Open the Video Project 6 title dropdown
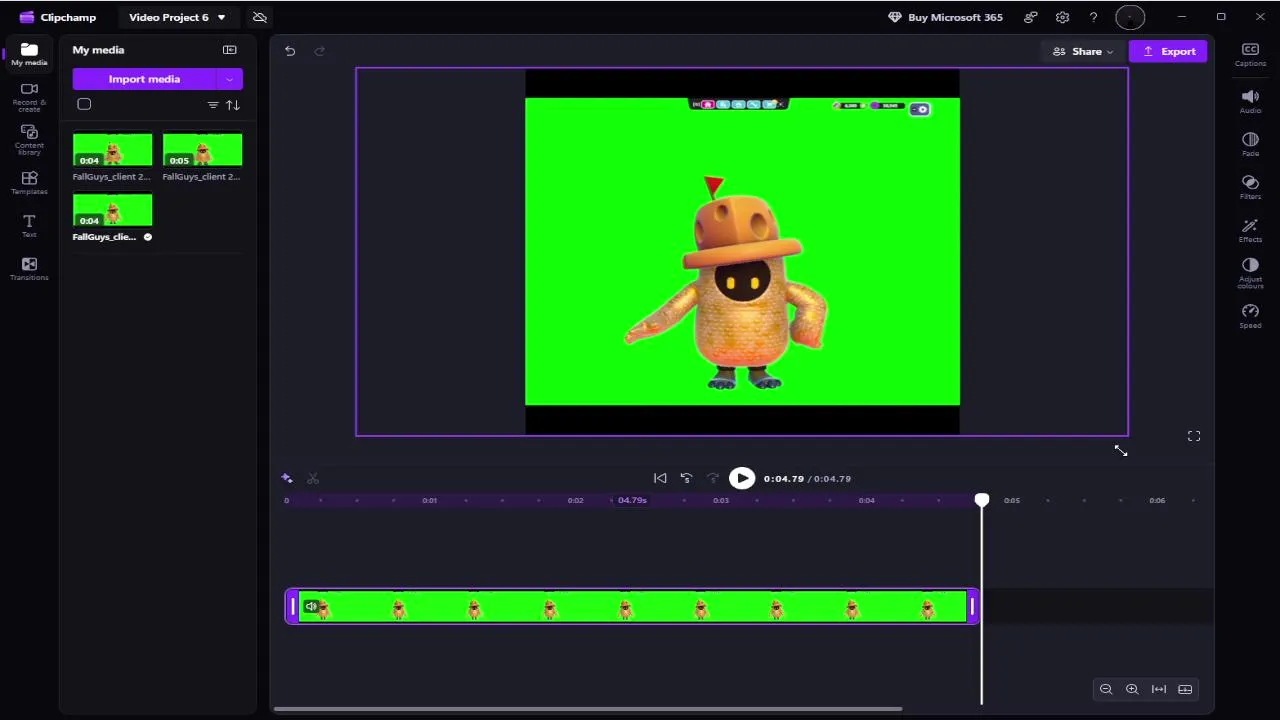This screenshot has height=720, width=1280. point(177,17)
